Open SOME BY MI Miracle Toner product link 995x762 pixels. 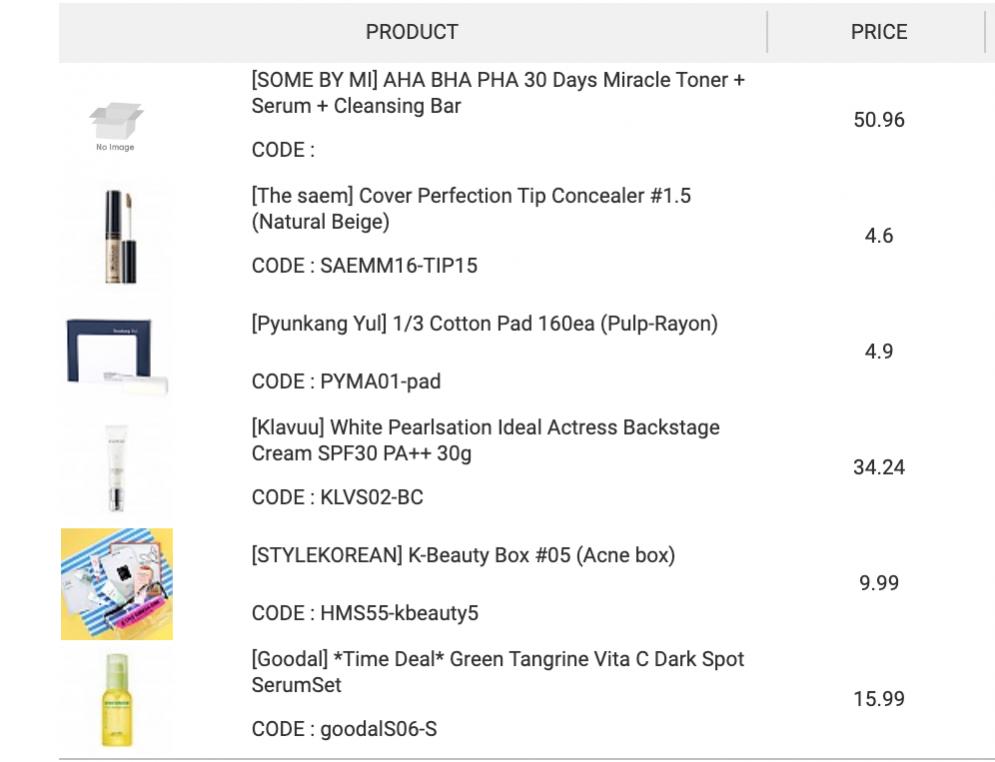click(x=498, y=93)
